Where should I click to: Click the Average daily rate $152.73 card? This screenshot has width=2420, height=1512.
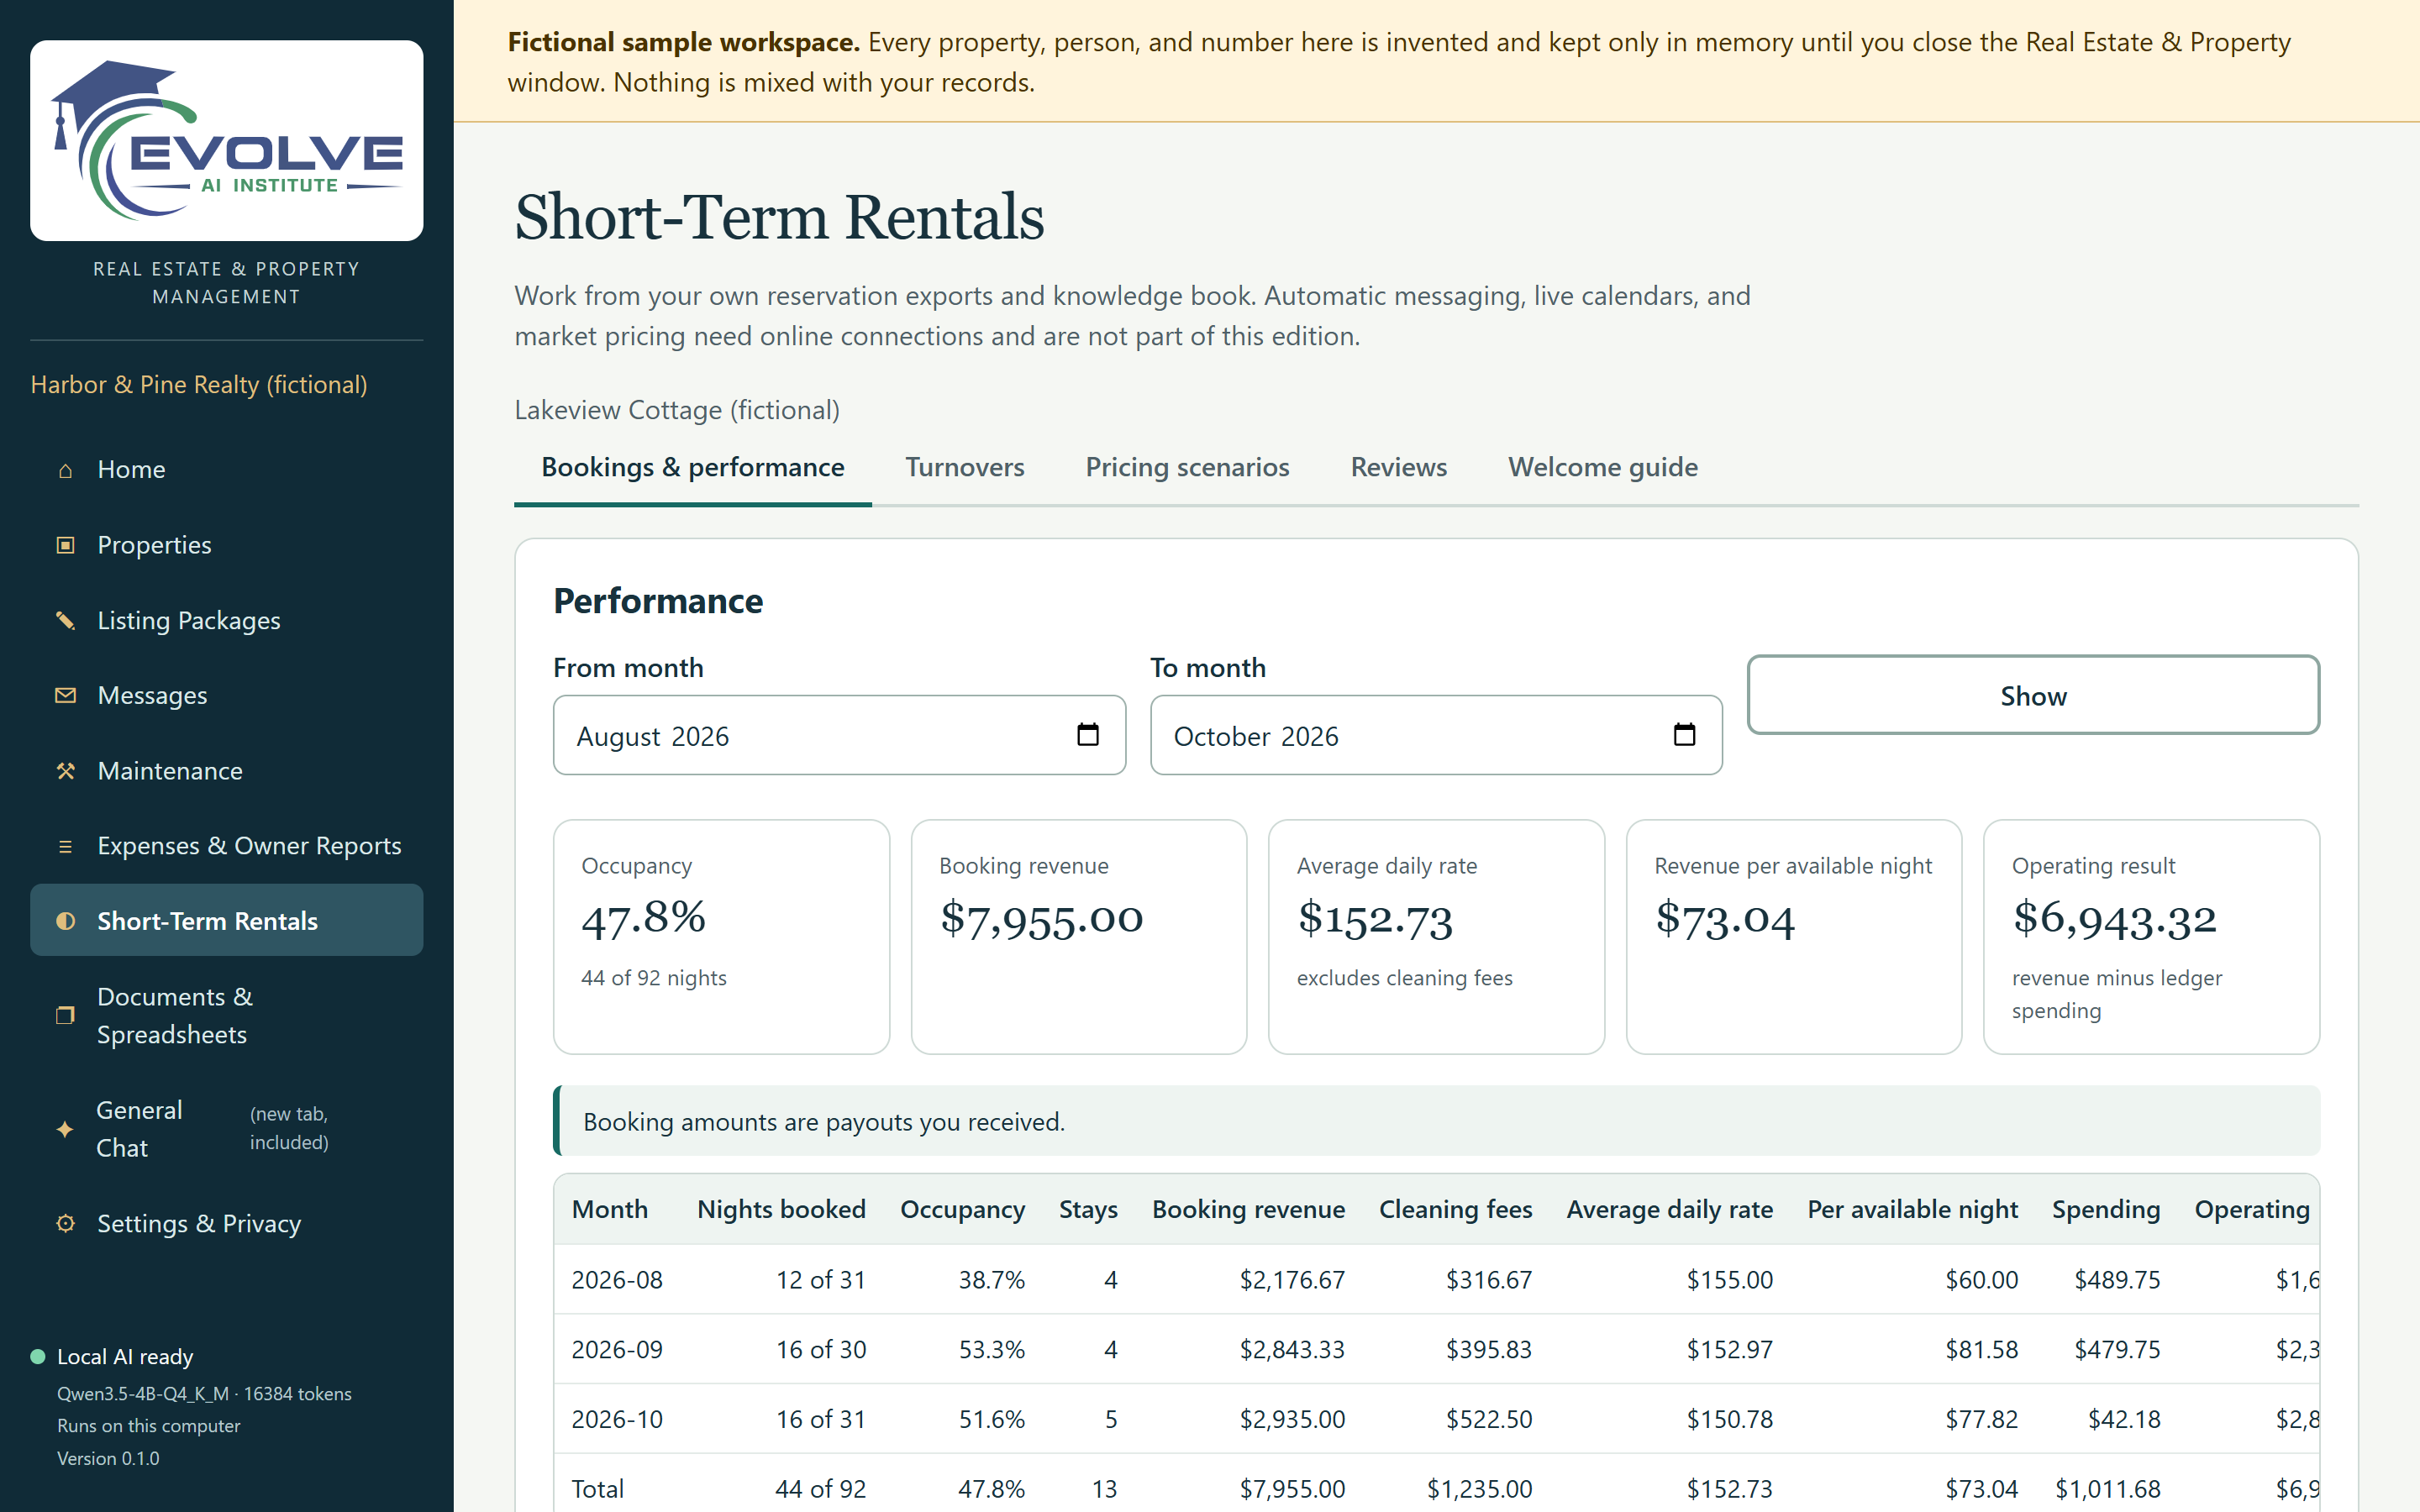pyautogui.click(x=1436, y=937)
